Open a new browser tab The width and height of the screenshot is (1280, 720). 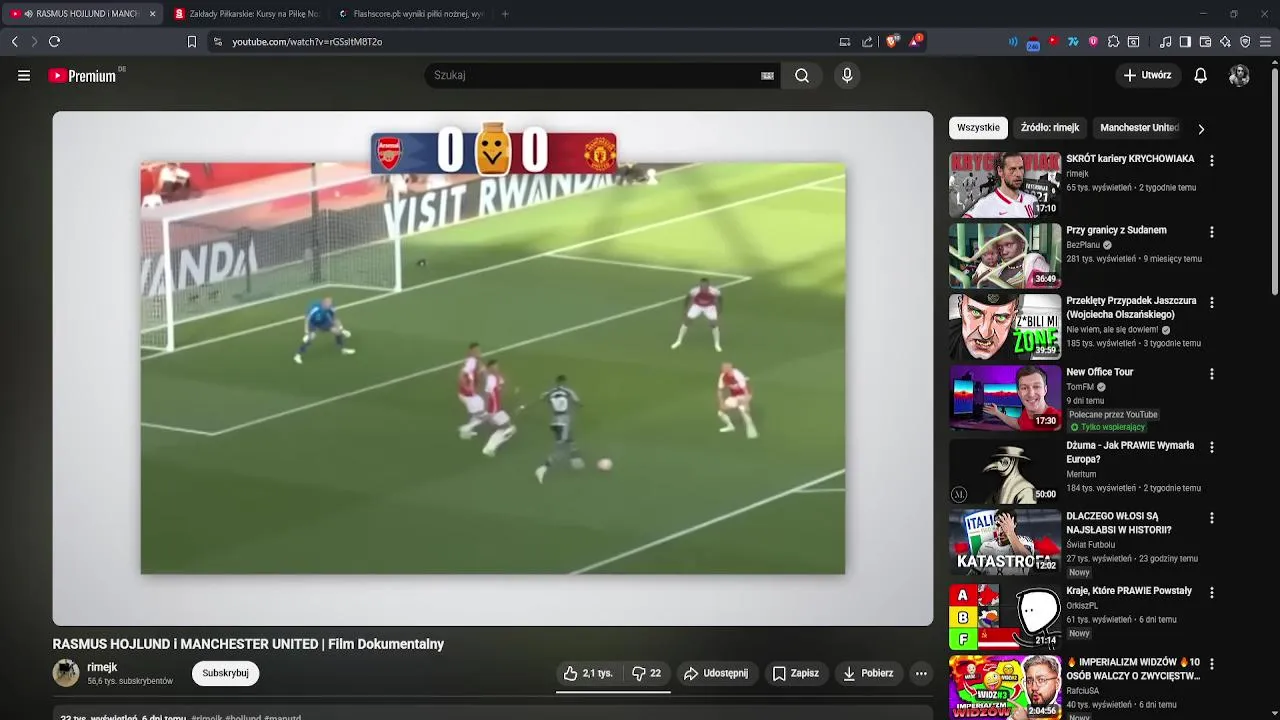505,14
